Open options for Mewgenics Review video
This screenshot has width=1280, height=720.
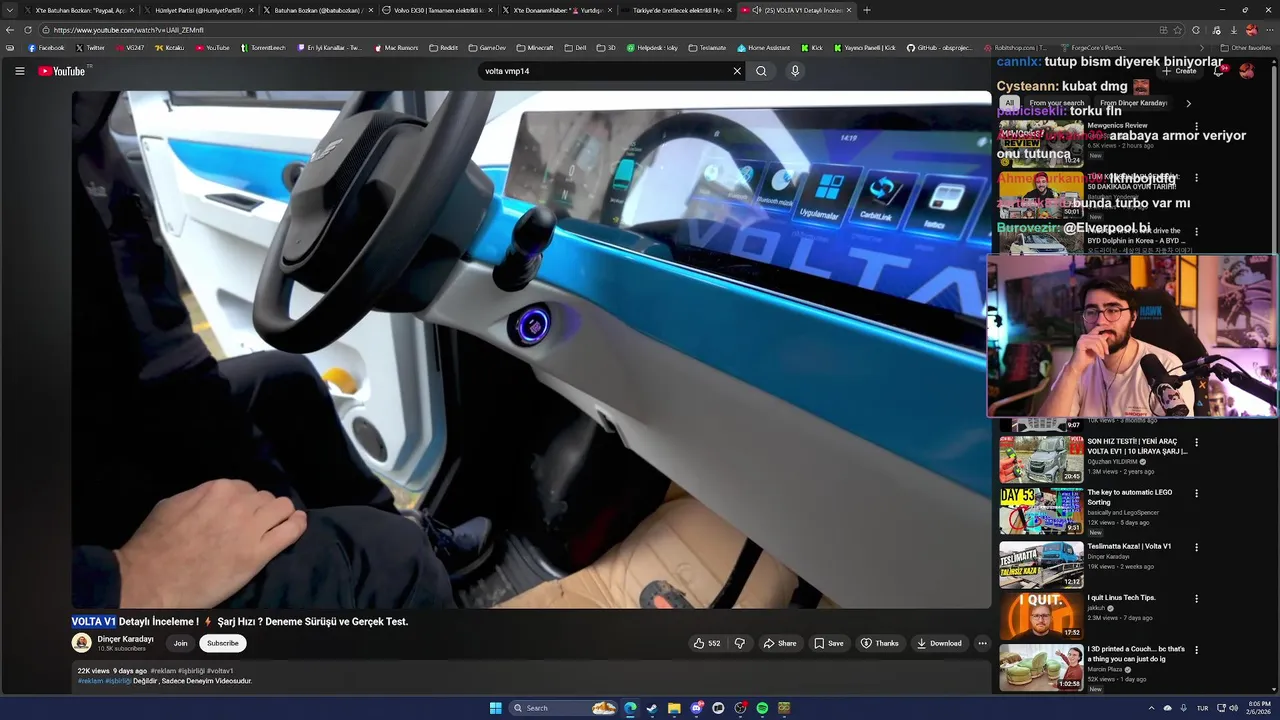click(1196, 127)
